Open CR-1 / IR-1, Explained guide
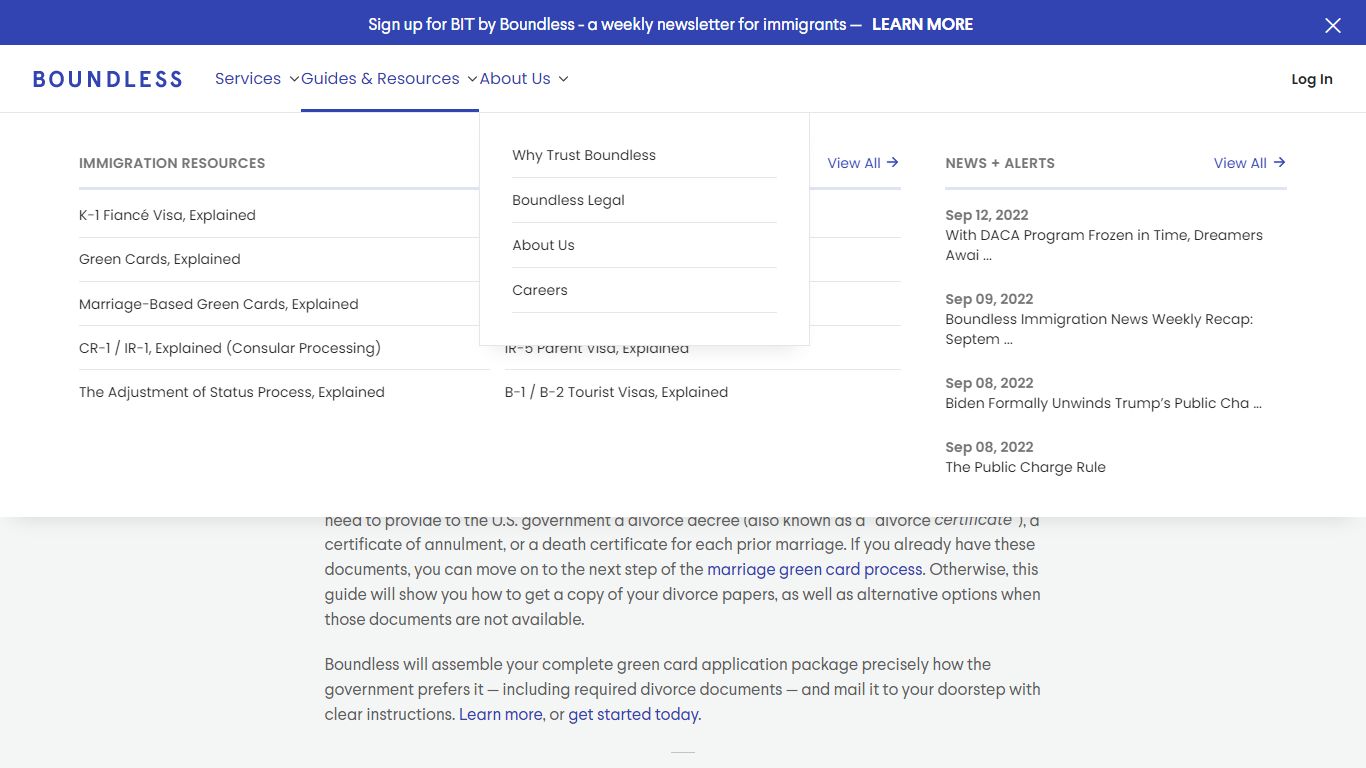 (x=230, y=348)
